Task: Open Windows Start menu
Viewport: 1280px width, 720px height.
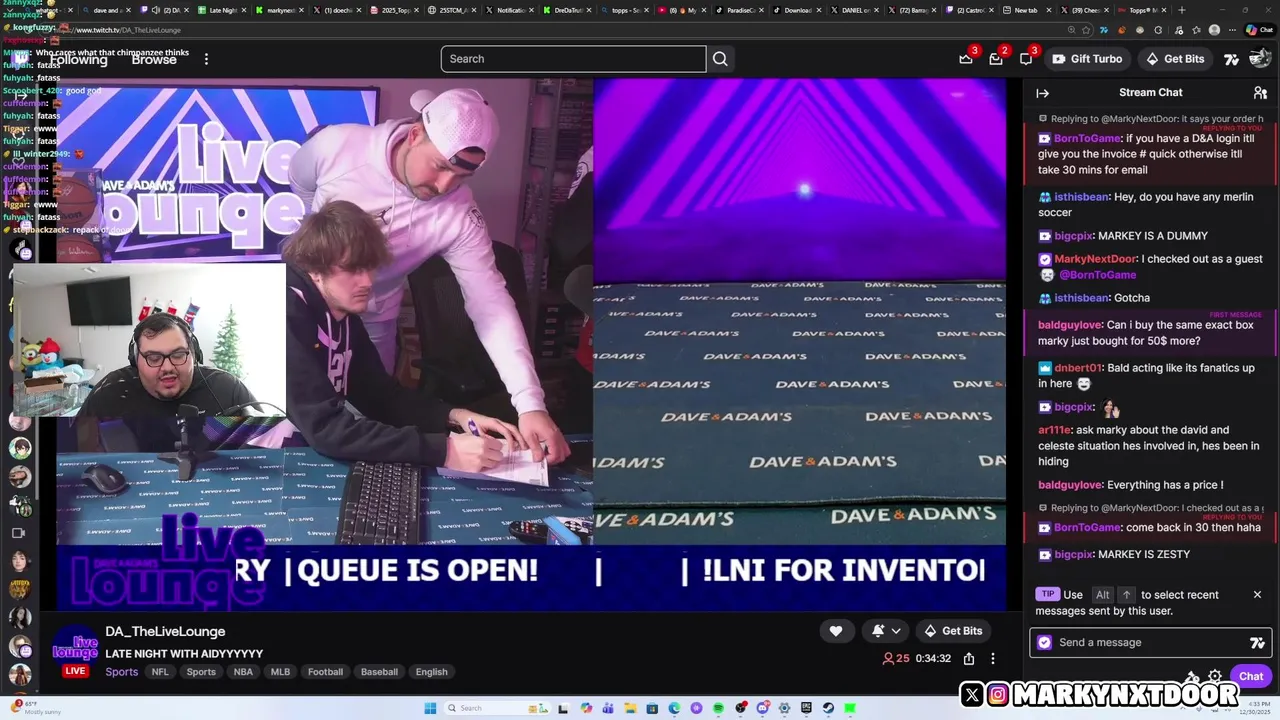Action: tap(430, 708)
